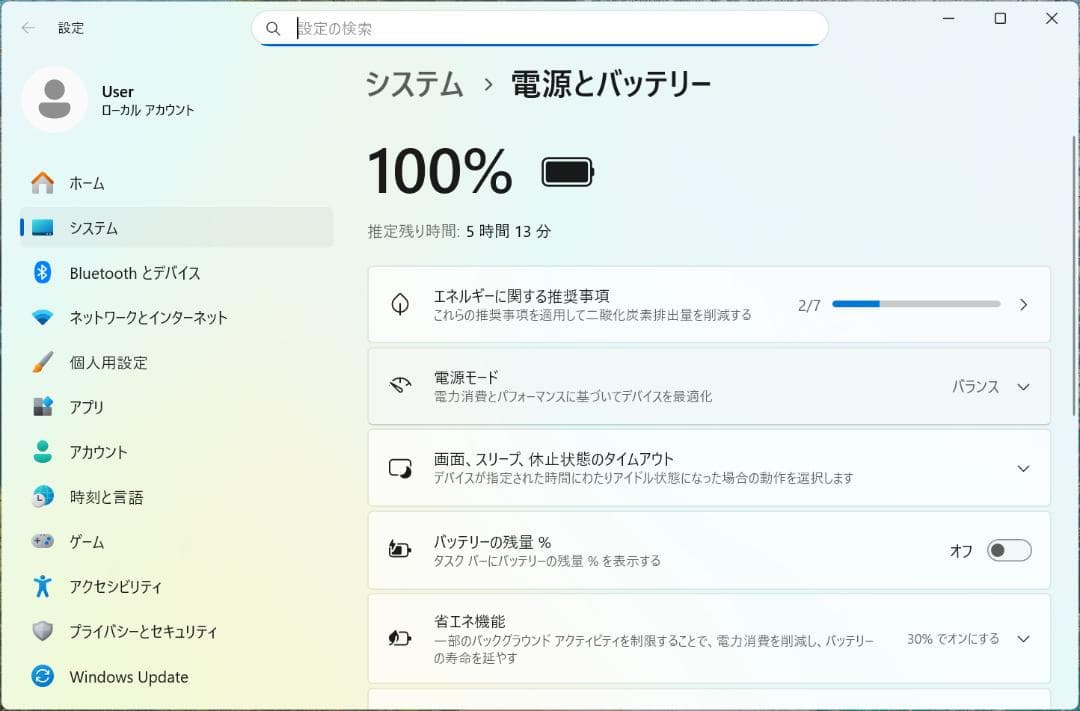1080x711 pixels.
Task: Select the アクセシビリティ person icon
Action: click(41, 587)
